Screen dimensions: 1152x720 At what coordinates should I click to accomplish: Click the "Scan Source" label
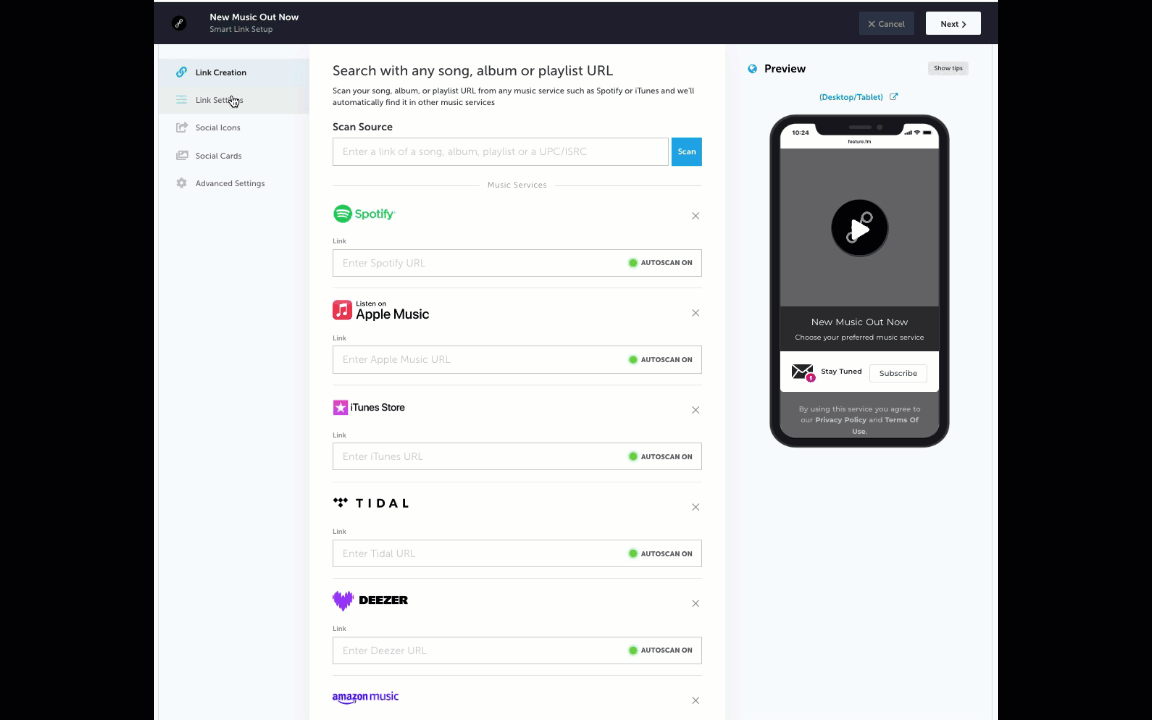point(362,126)
